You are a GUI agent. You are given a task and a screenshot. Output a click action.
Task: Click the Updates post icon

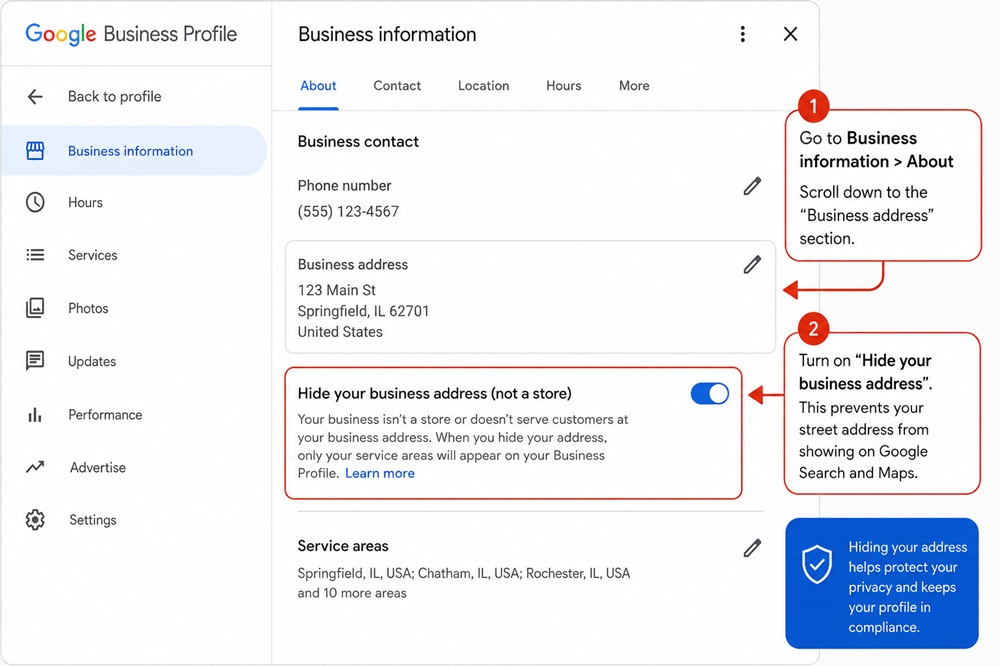35,360
